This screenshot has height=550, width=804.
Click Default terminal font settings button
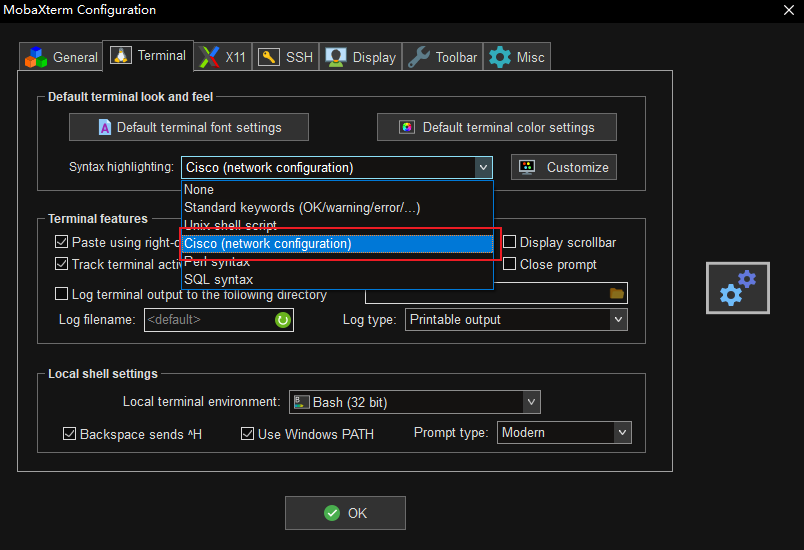click(x=189, y=127)
